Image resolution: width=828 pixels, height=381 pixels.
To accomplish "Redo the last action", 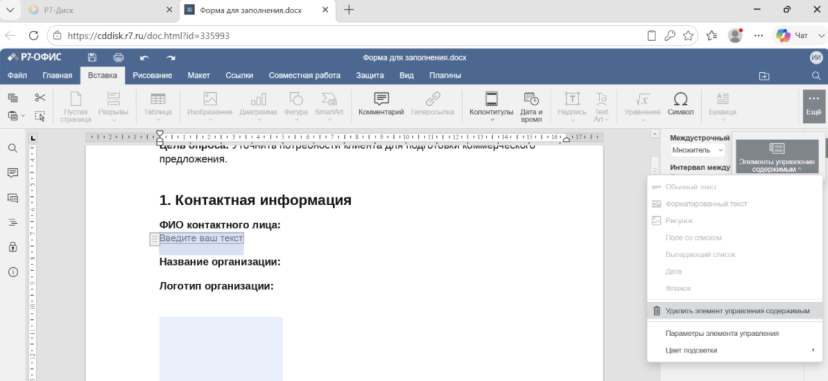I will click(171, 58).
